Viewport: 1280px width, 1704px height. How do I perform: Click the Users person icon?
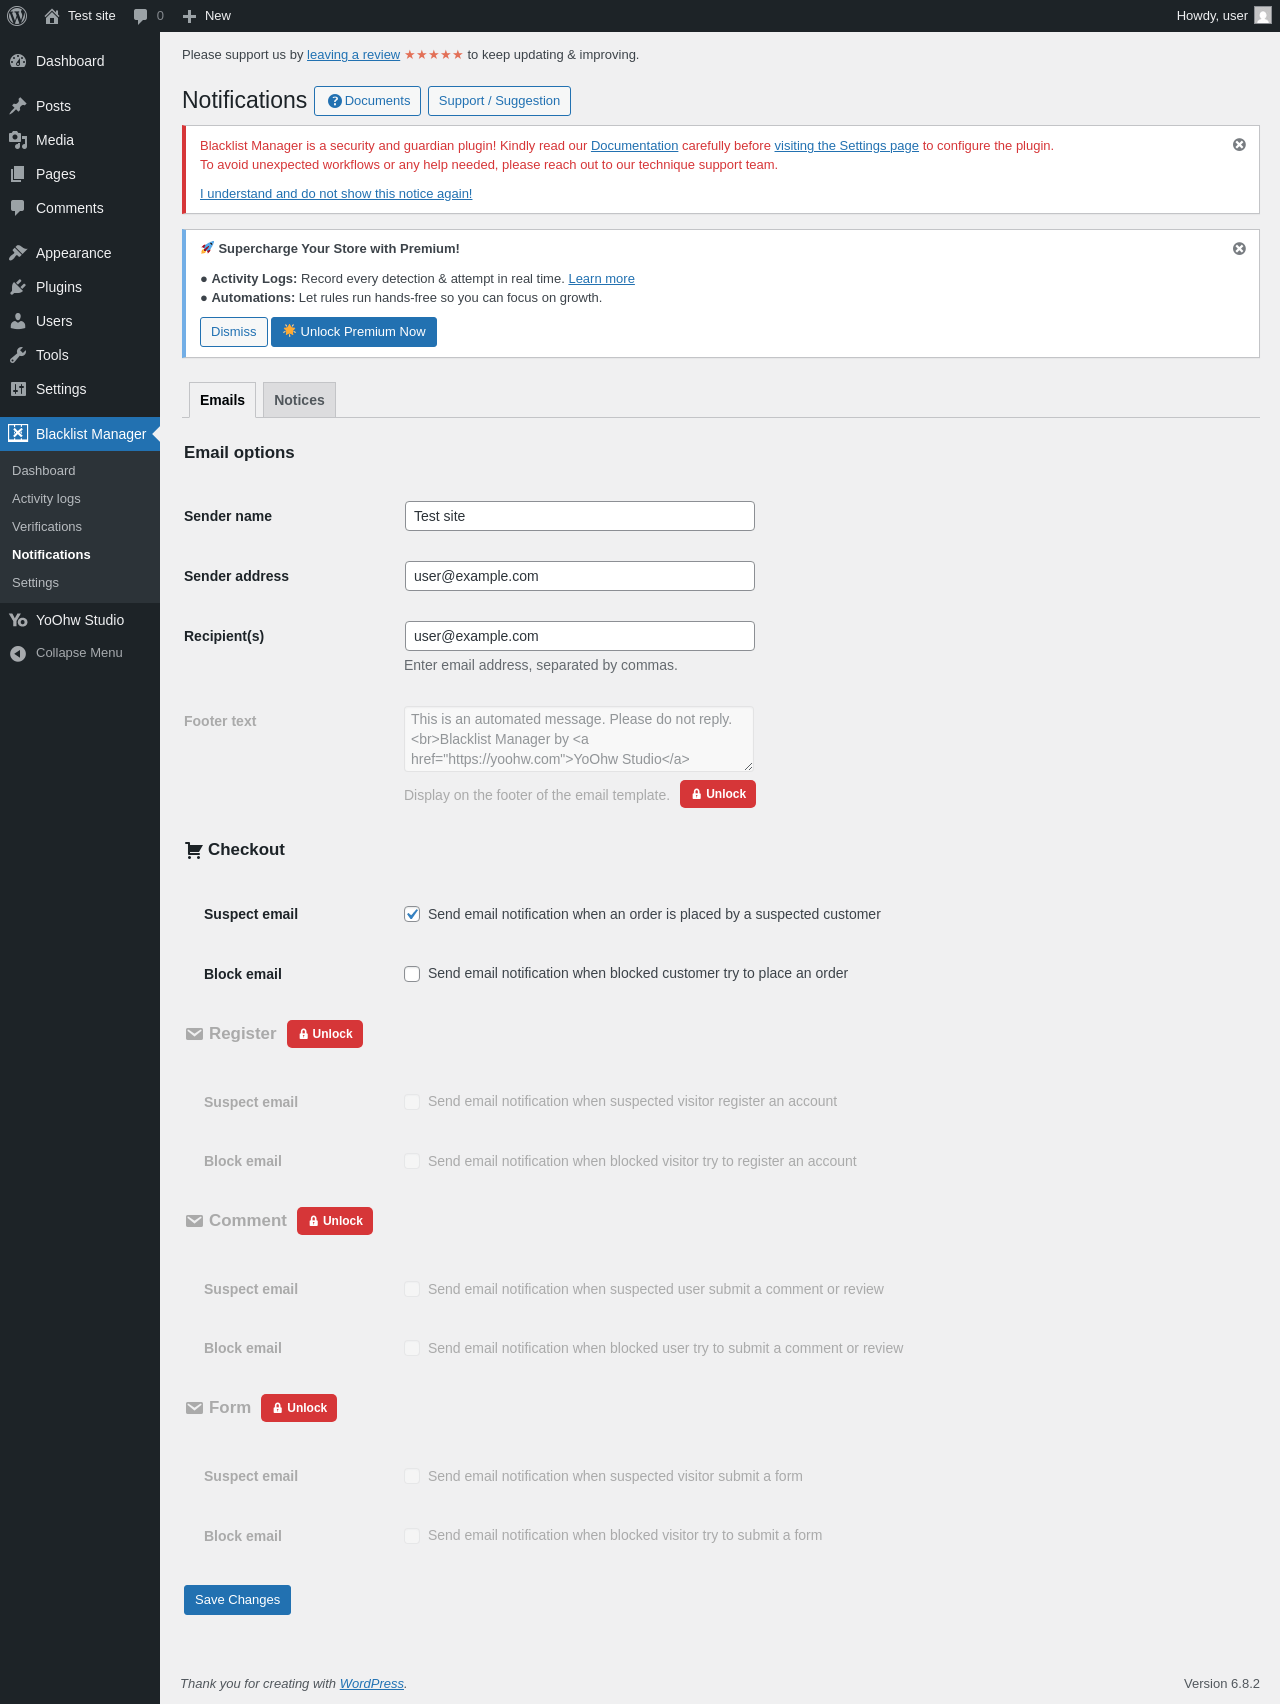coord(18,321)
